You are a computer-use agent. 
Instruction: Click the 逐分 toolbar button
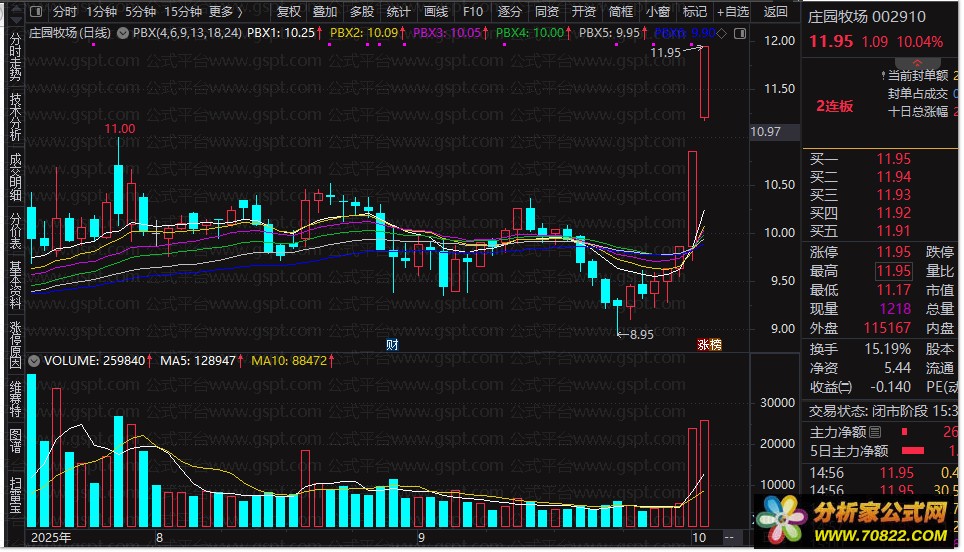point(510,12)
